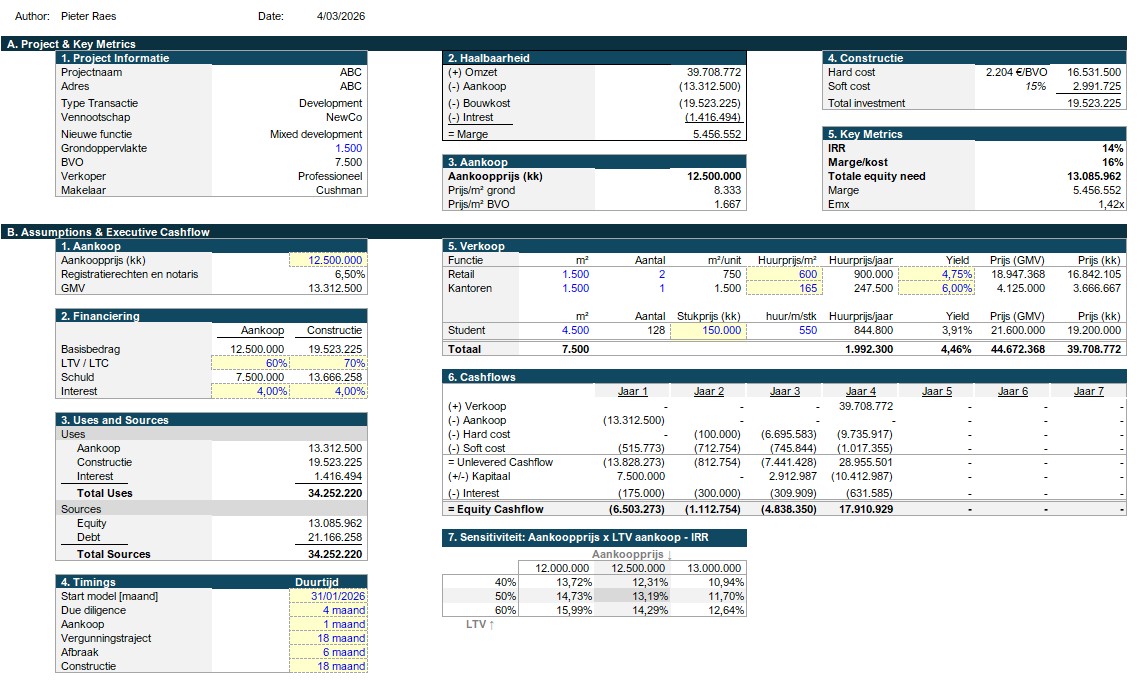Select the 'B. Assumptions & Executive Cashflow' header
This screenshot has width=1139, height=685.
(x=564, y=232)
